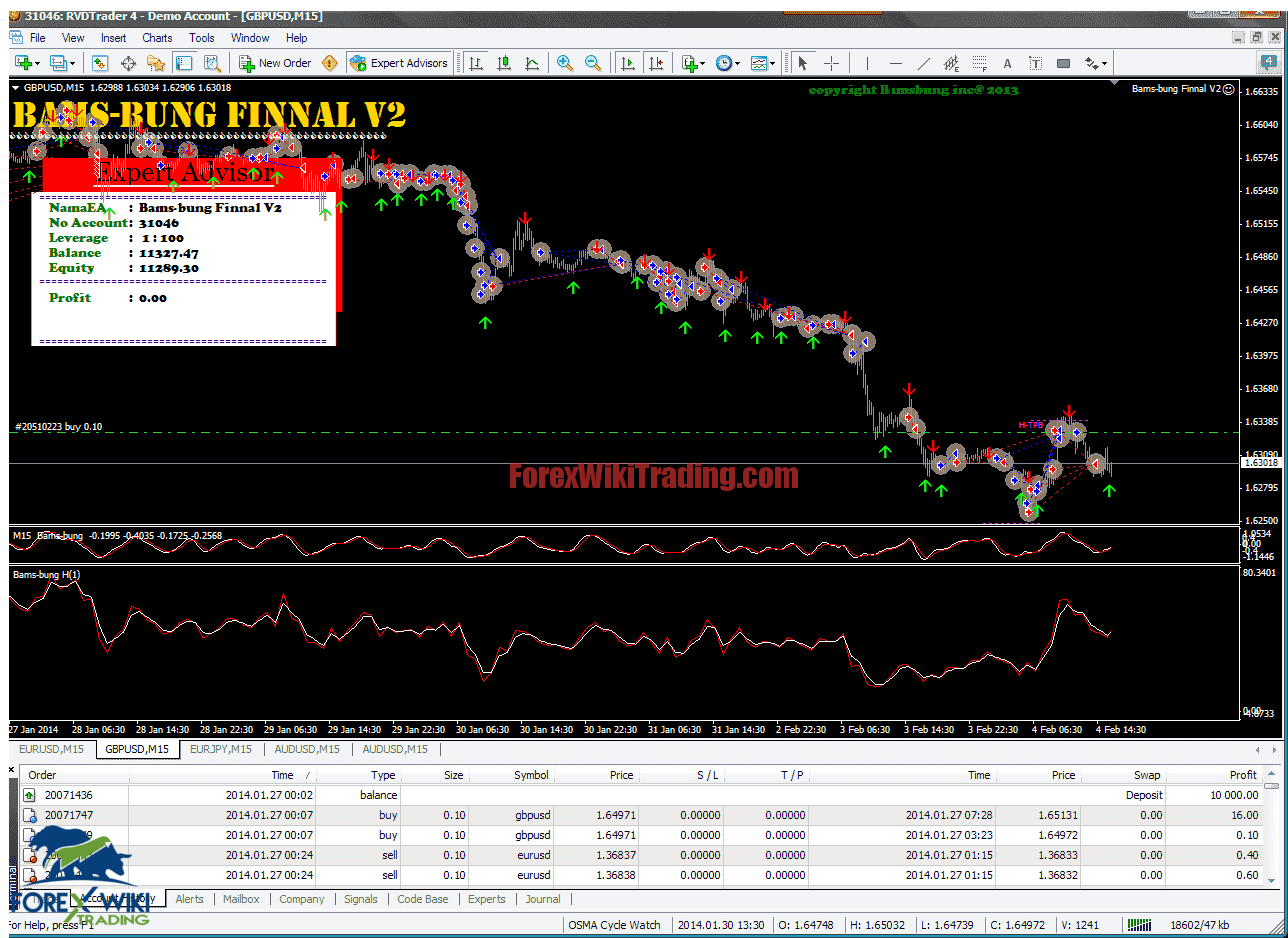Switch to the EURUSD,M15 chart tab
This screenshot has height=938, width=1288.
point(51,749)
